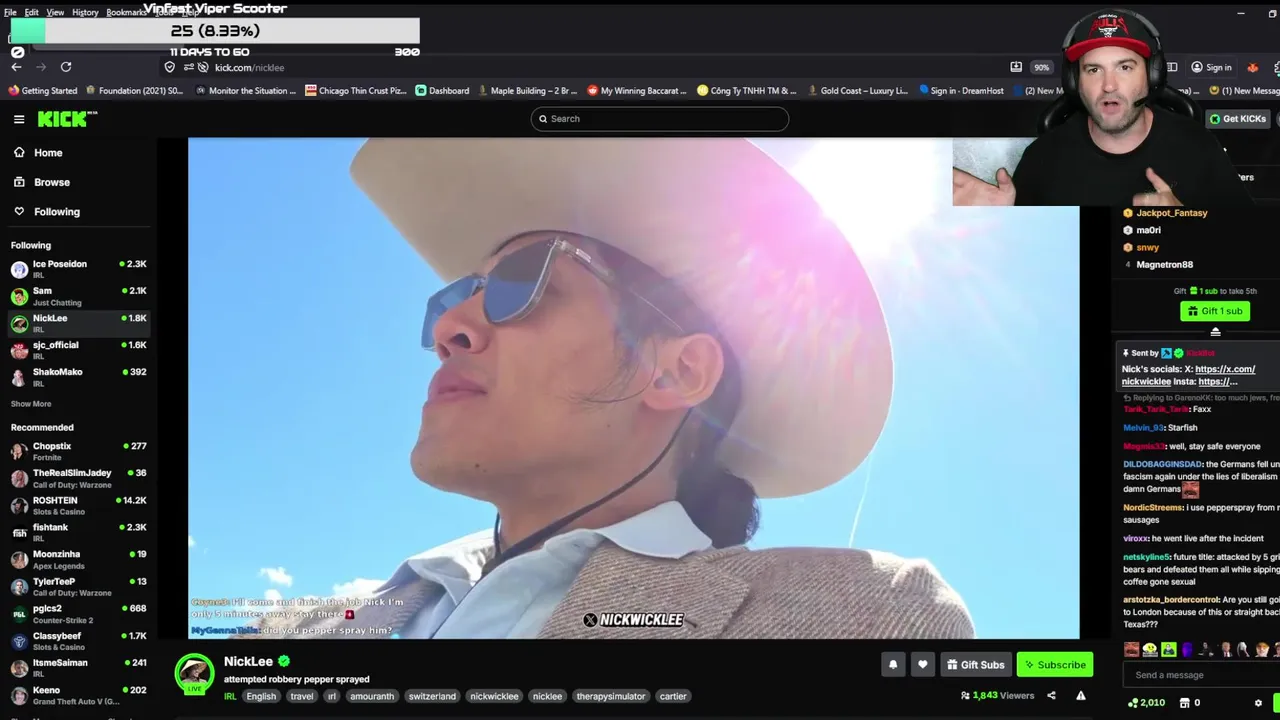
Task: Click Jackpot_Fantasy on the gift leaderboard
Action: pos(1172,213)
